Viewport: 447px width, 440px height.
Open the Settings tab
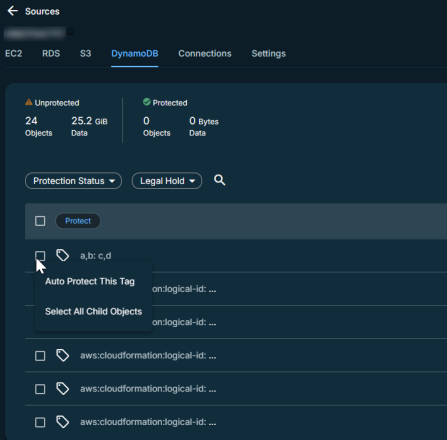coord(269,54)
